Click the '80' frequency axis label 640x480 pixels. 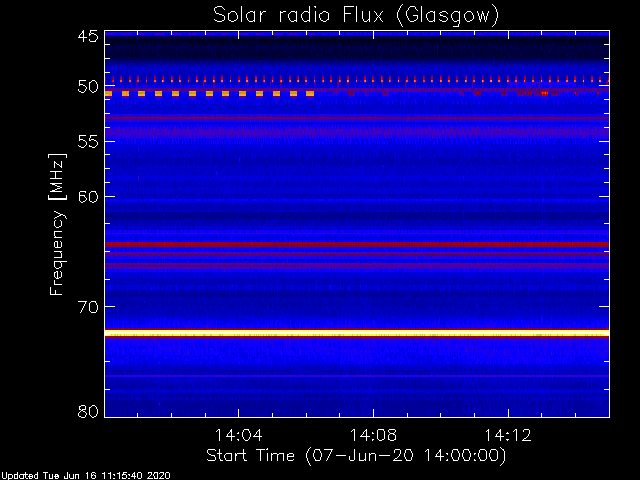point(88,411)
